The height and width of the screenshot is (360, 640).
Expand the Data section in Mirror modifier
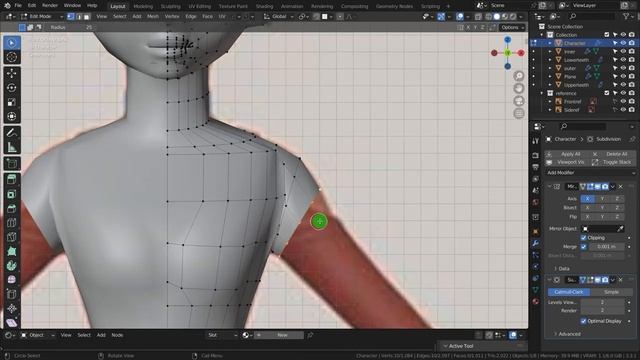point(562,269)
